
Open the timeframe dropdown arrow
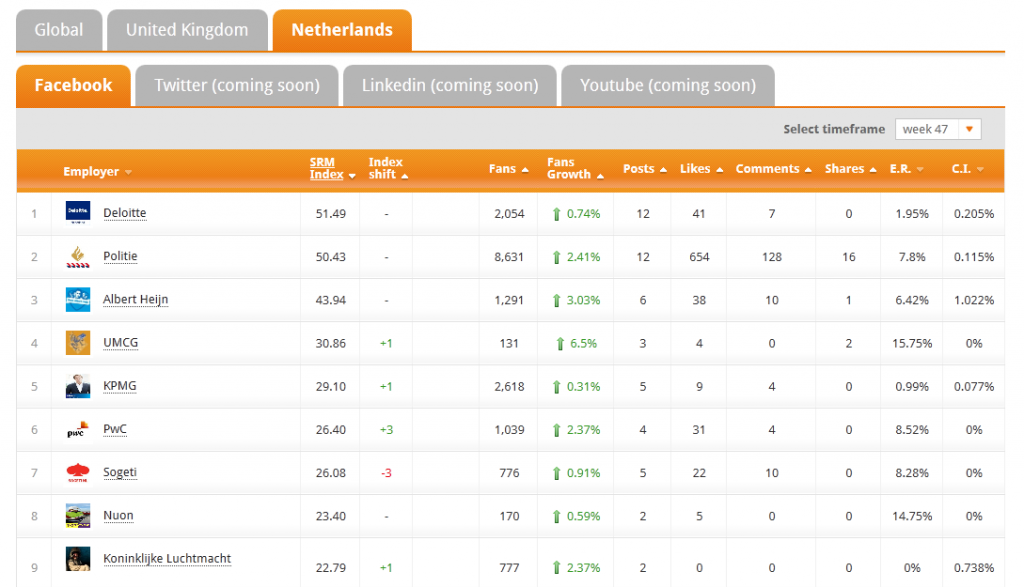point(969,129)
